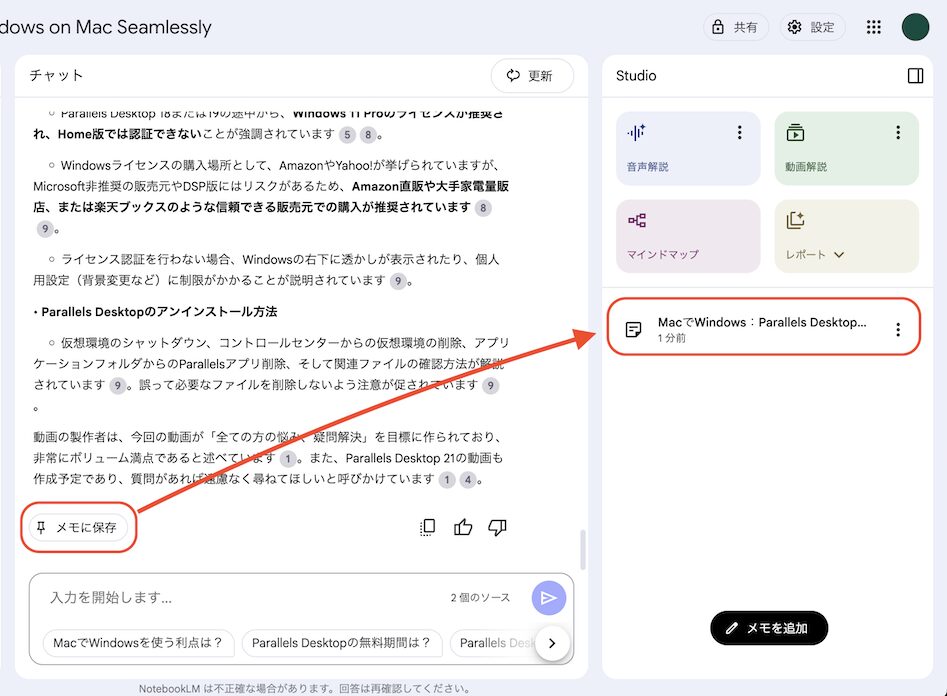Viewport: 947px width, 696px height.
Task: Open citation 1 after 述べています
Action: (x=288, y=459)
